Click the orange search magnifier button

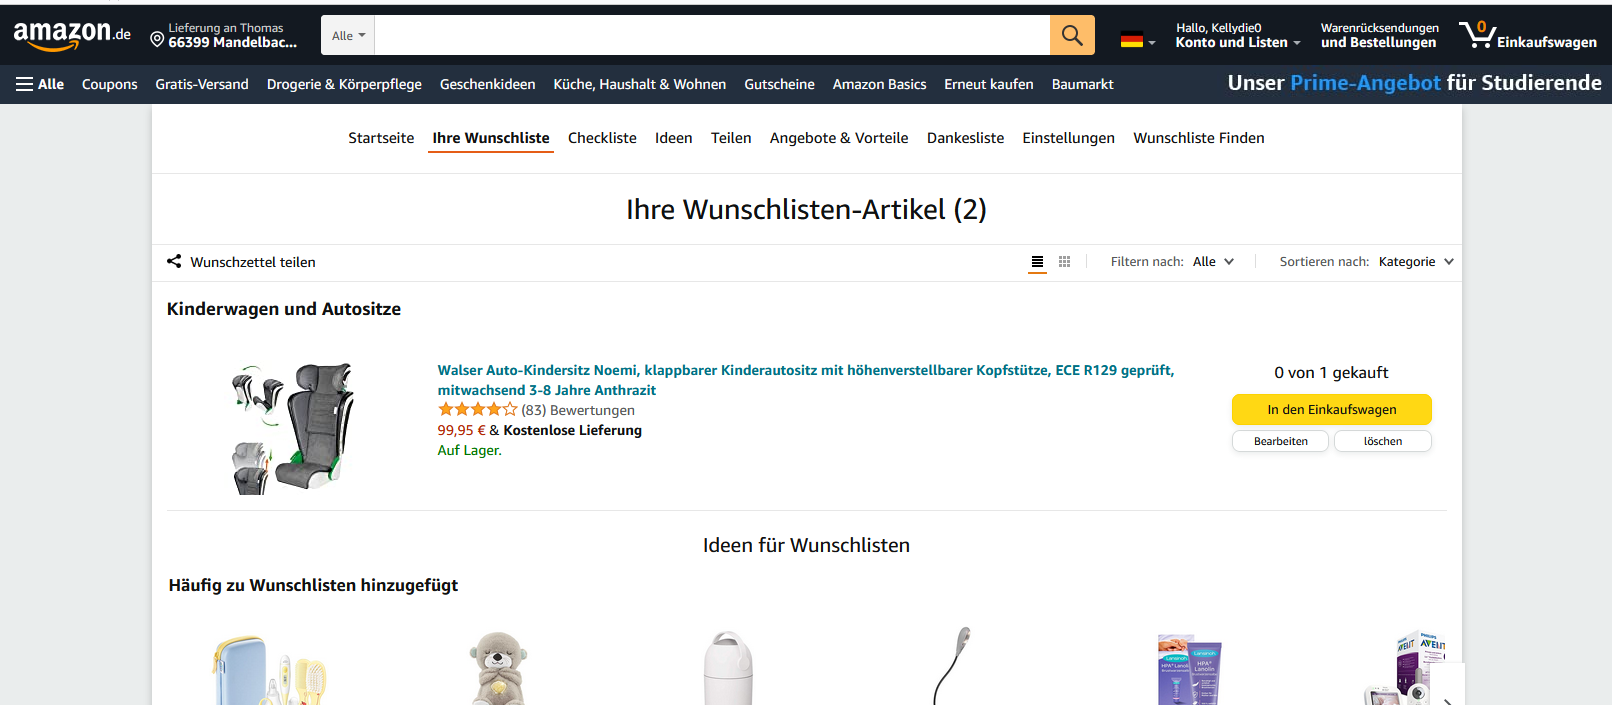[1072, 35]
